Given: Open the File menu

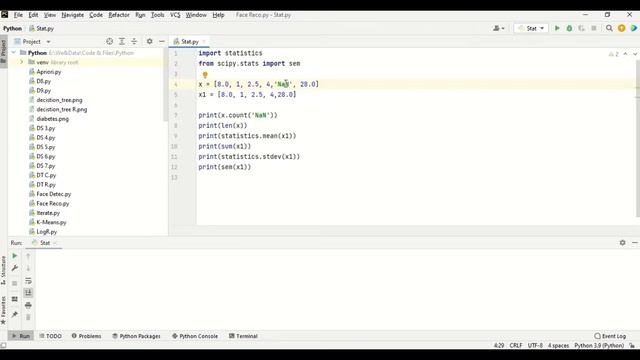Looking at the screenshot, I should click(x=18, y=15).
